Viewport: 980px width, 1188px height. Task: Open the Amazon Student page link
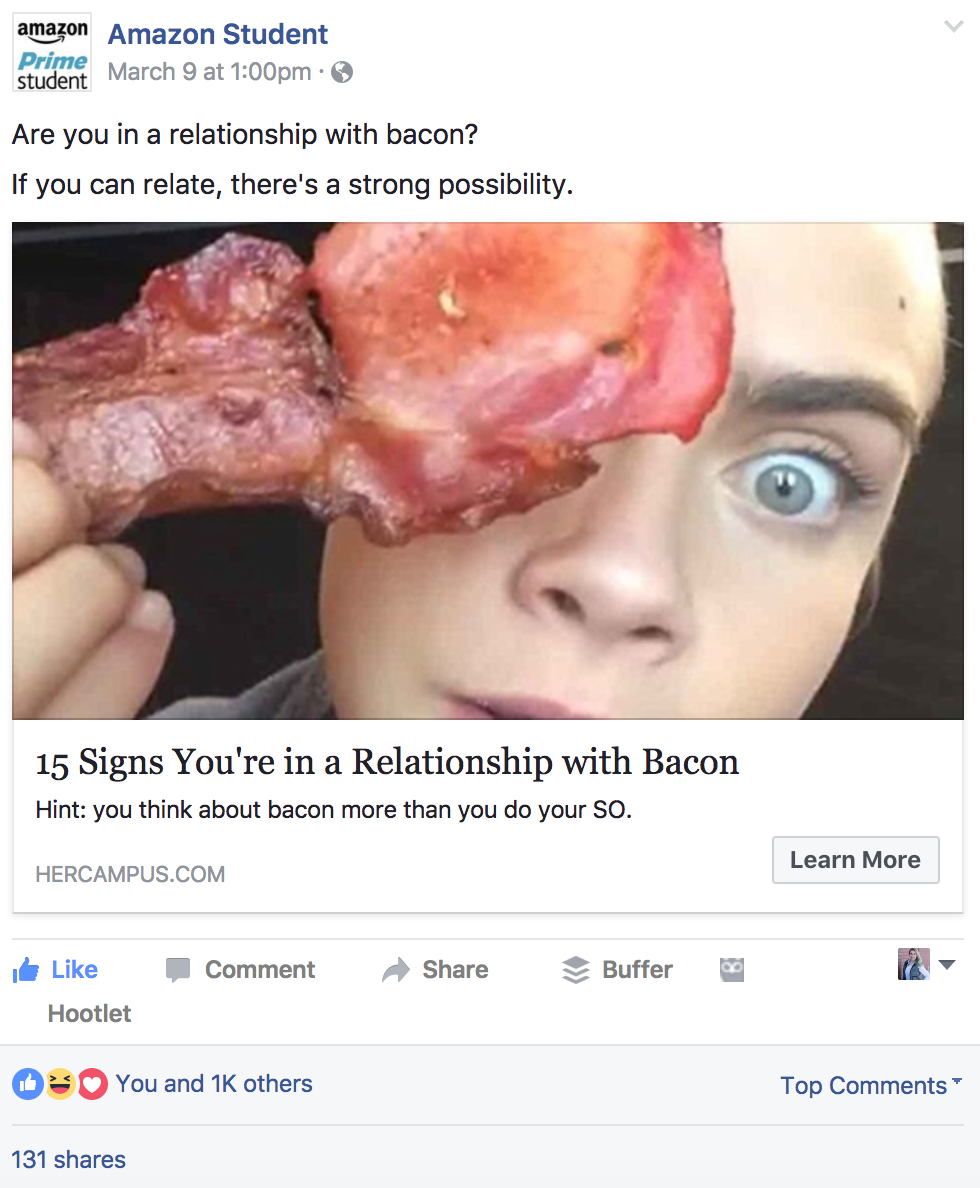pos(218,35)
